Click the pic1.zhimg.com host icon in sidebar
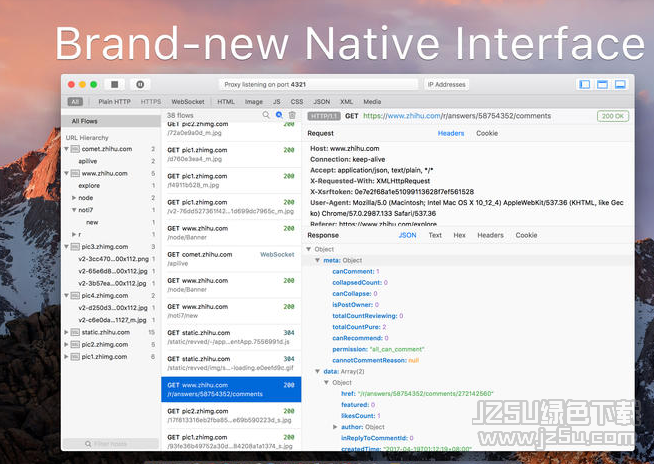 point(75,357)
